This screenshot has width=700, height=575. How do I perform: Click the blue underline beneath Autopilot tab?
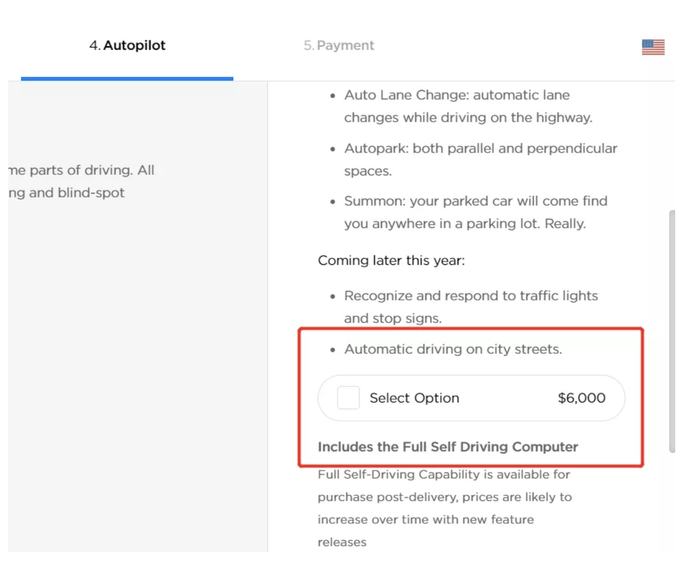127,78
